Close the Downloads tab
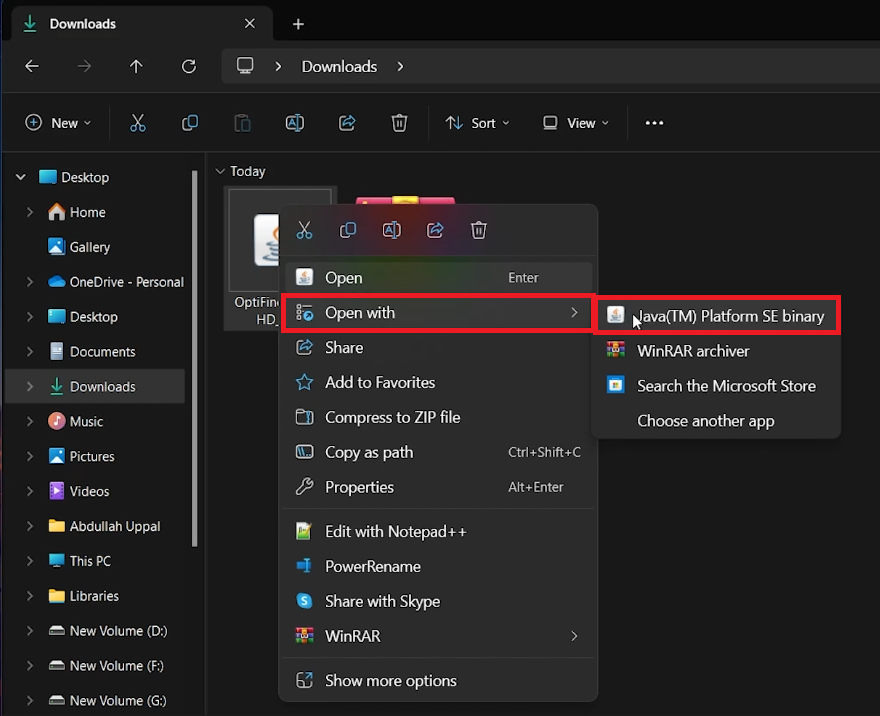Viewport: 880px width, 716px height. click(250, 24)
